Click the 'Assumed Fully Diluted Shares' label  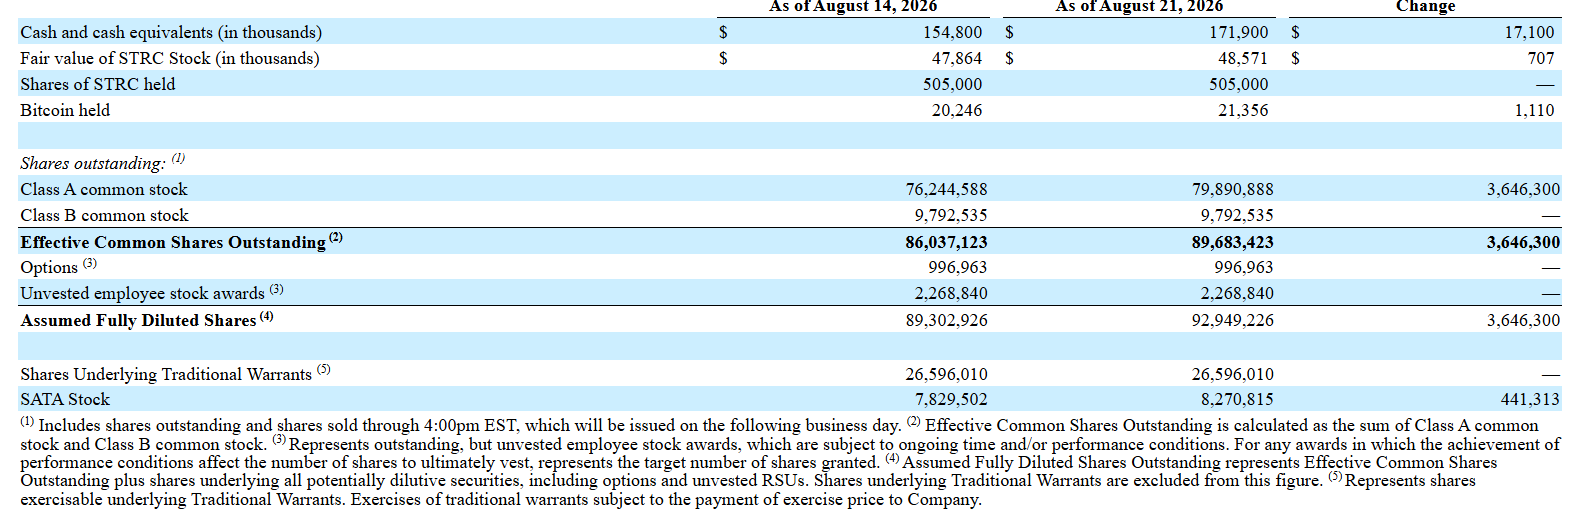[x=138, y=320]
